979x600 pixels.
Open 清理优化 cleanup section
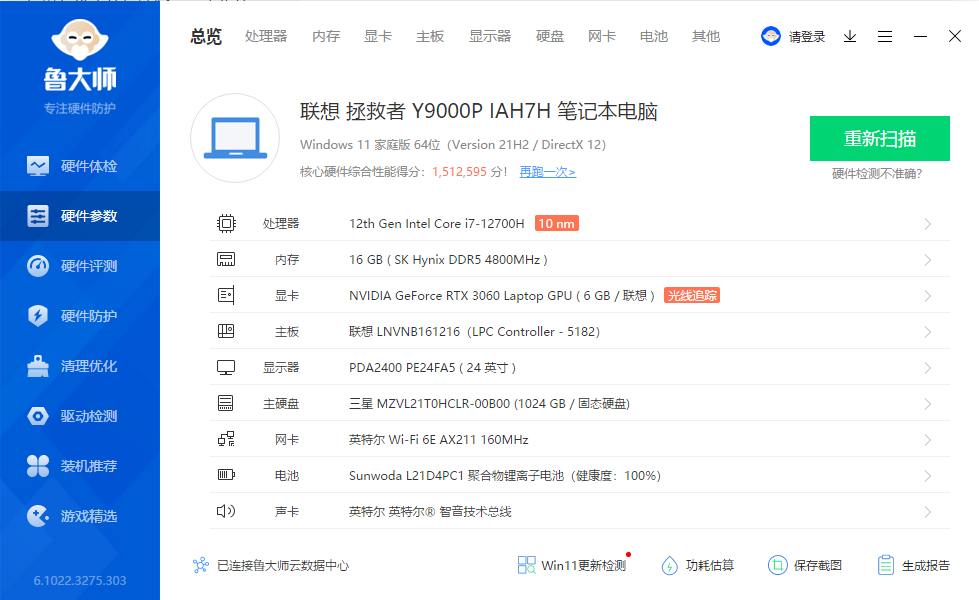pos(80,366)
